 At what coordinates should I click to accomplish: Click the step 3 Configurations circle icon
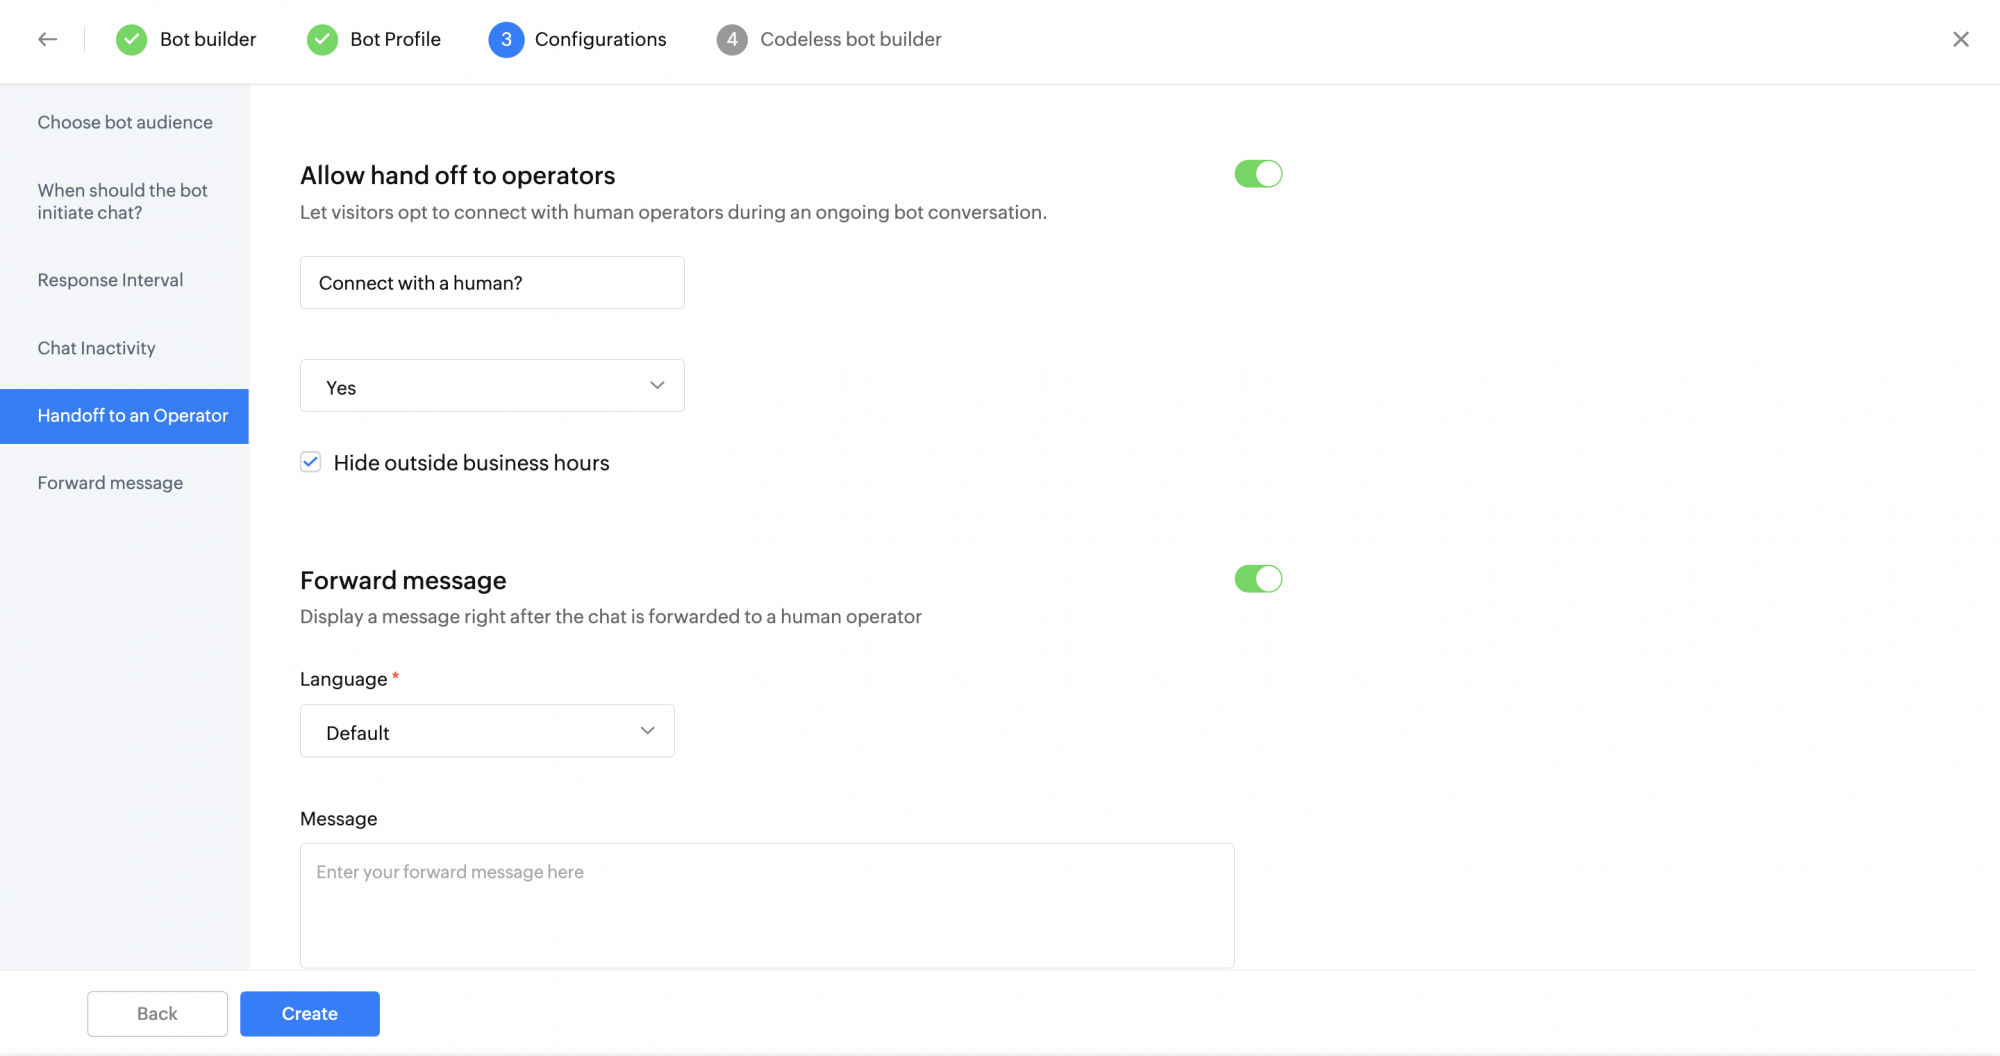click(x=506, y=39)
